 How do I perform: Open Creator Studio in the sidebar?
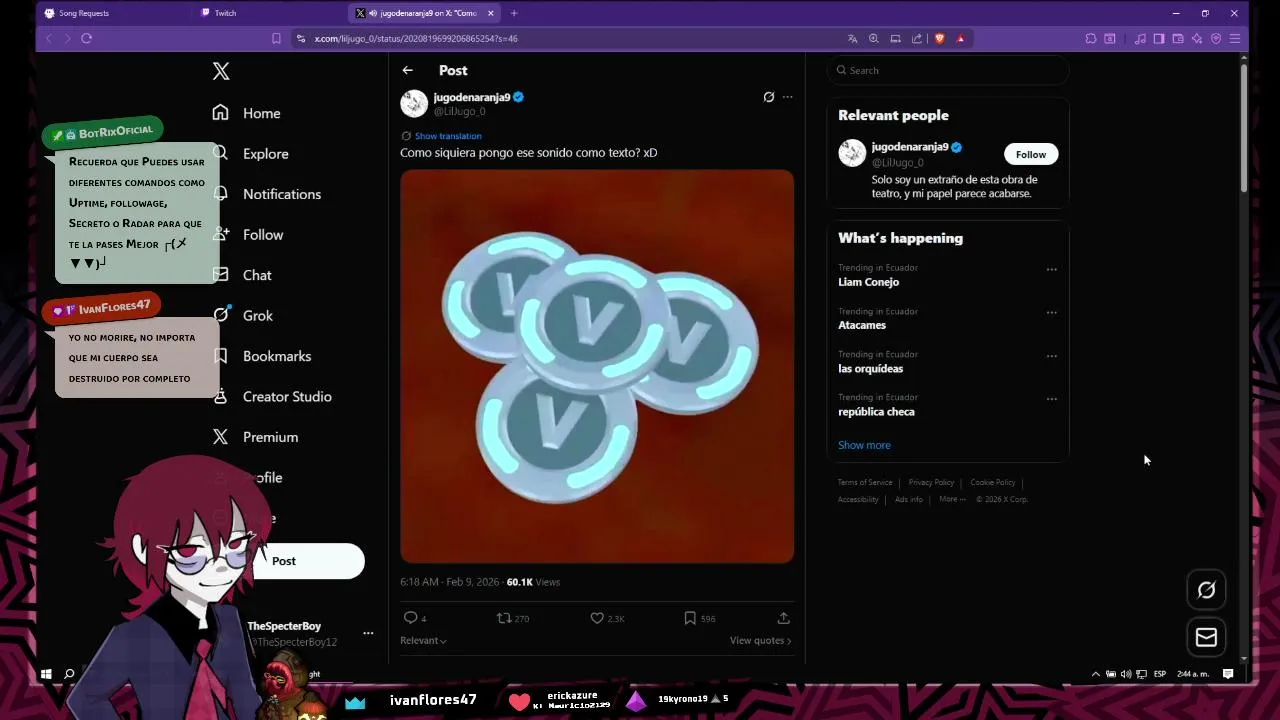coord(287,397)
